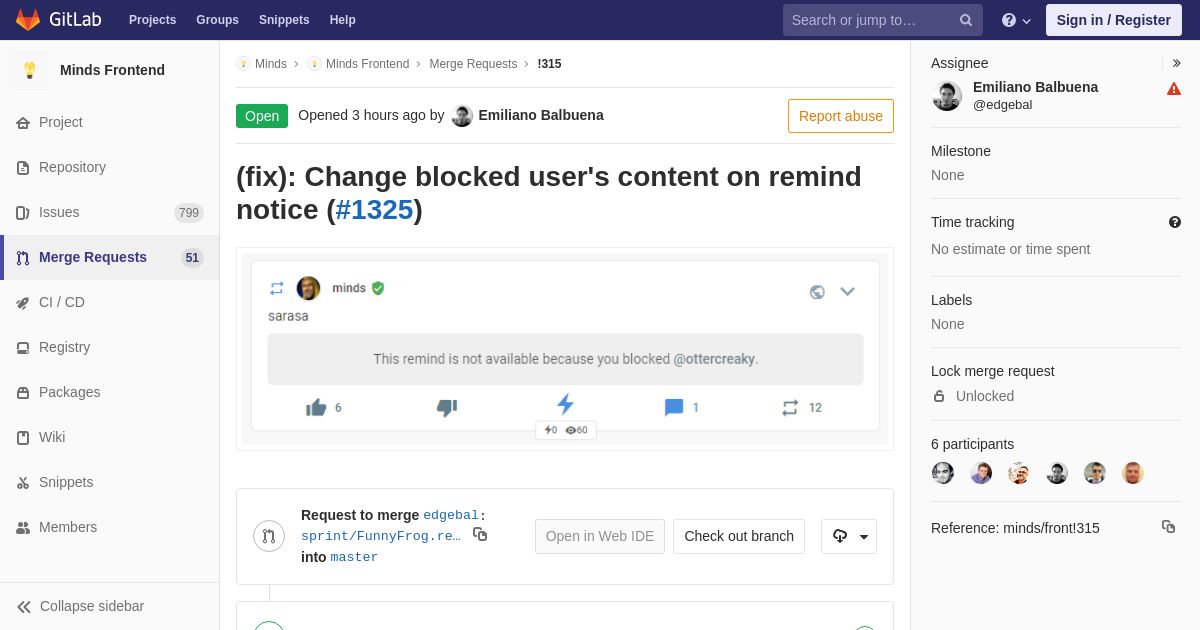The height and width of the screenshot is (630, 1200).
Task: Select Snippets in the top navigation
Action: click(284, 20)
